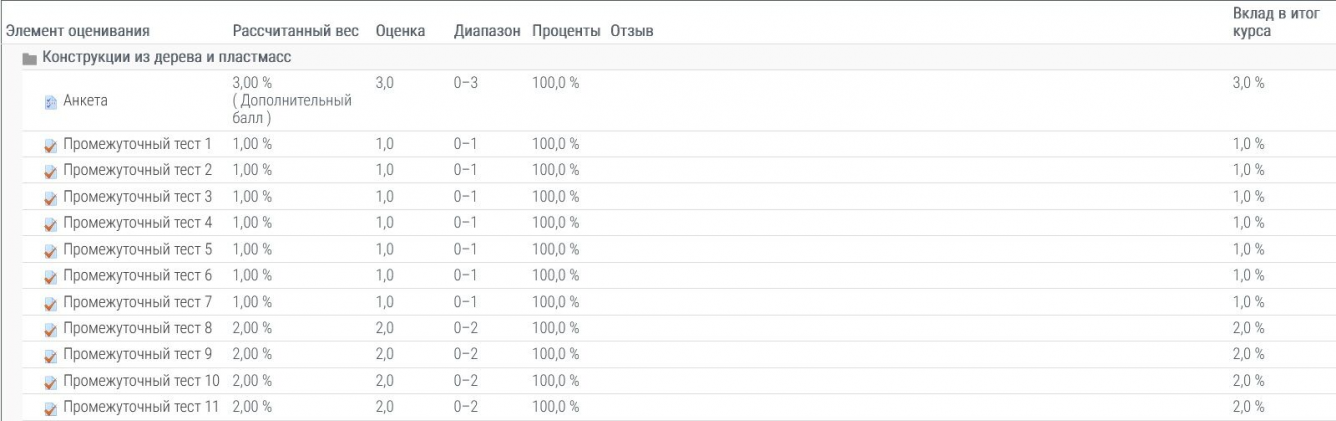Open Промежуточный тест 2 link
The width and height of the screenshot is (1336, 421).
[x=138, y=170]
